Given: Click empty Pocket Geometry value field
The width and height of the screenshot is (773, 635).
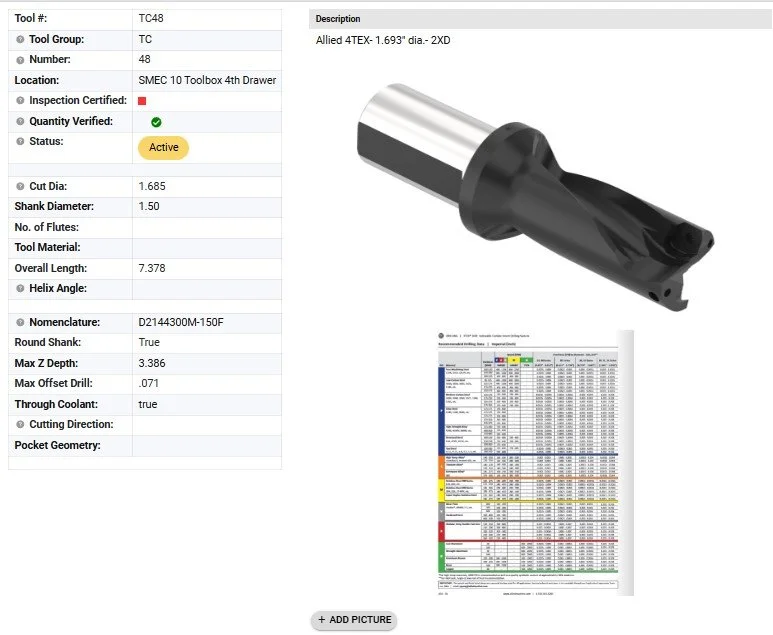Looking at the screenshot, I should pyautogui.click(x=207, y=446).
